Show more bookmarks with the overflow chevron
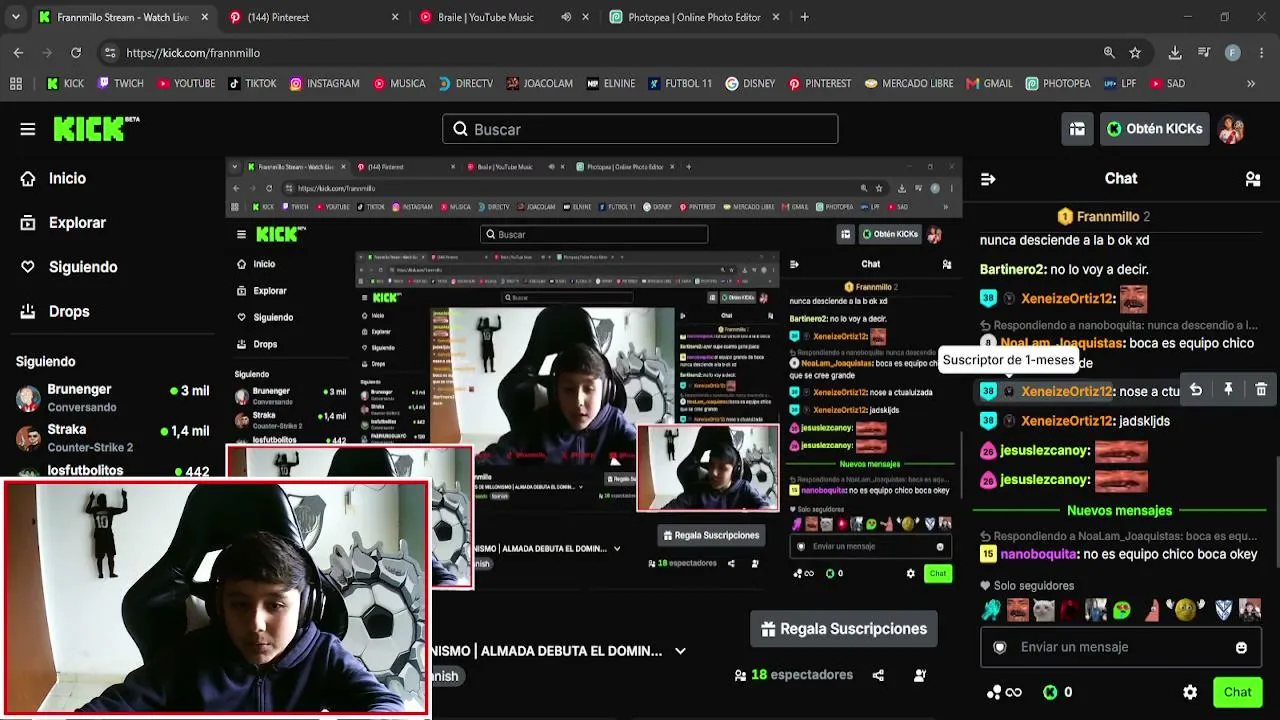This screenshot has width=1280, height=720. coord(1251,84)
